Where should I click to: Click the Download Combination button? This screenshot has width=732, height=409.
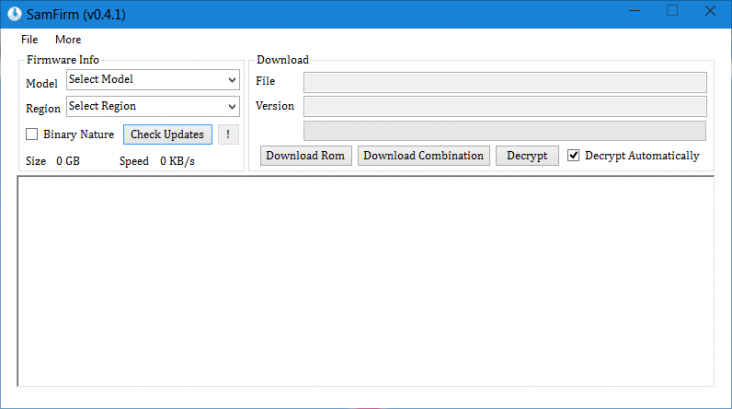click(x=423, y=155)
